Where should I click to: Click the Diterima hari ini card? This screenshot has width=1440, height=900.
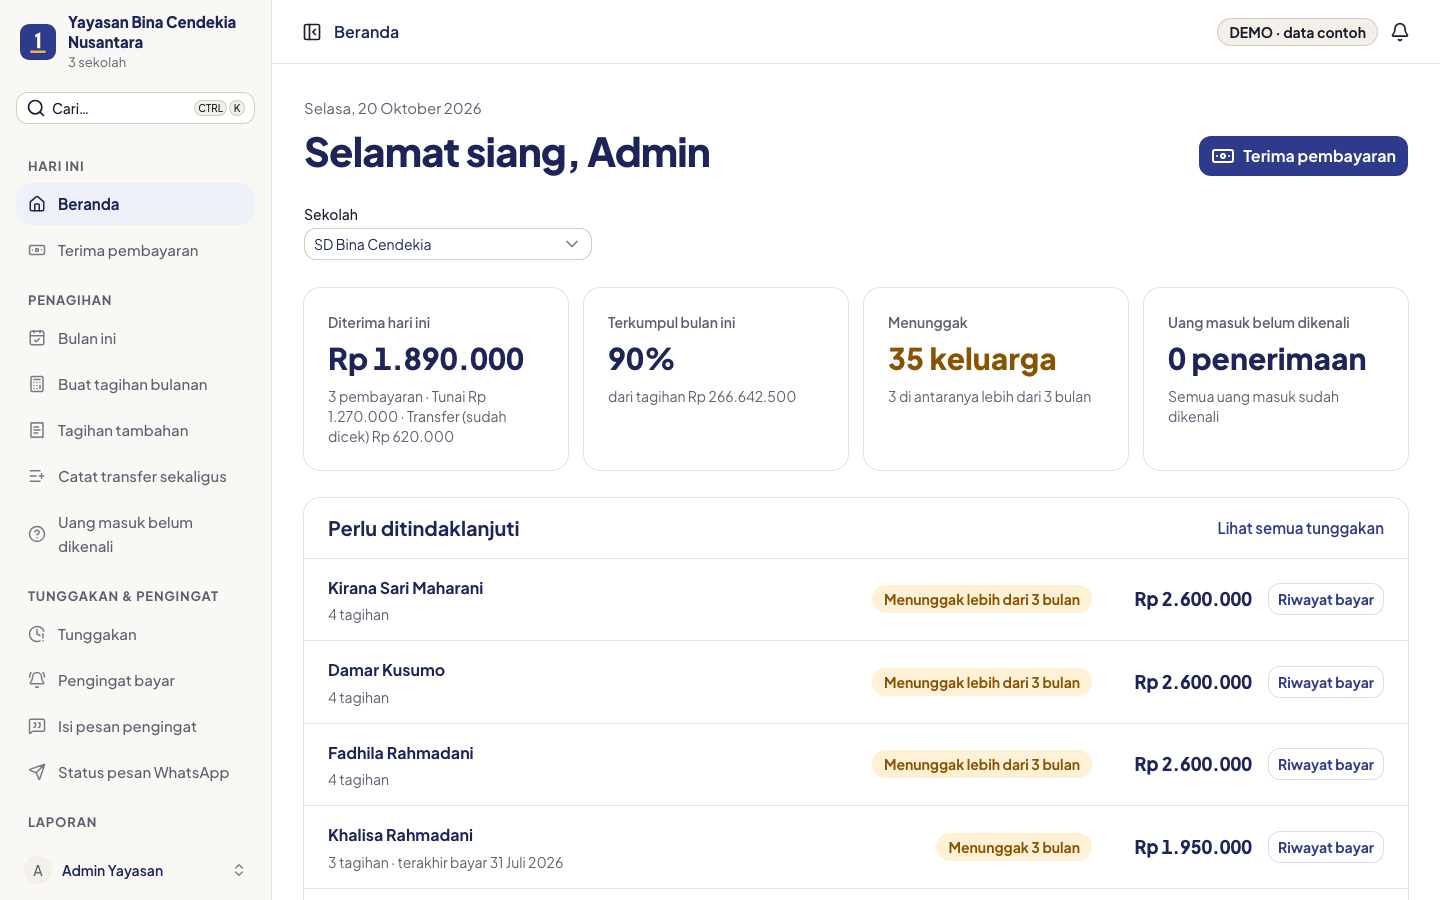tap(436, 379)
